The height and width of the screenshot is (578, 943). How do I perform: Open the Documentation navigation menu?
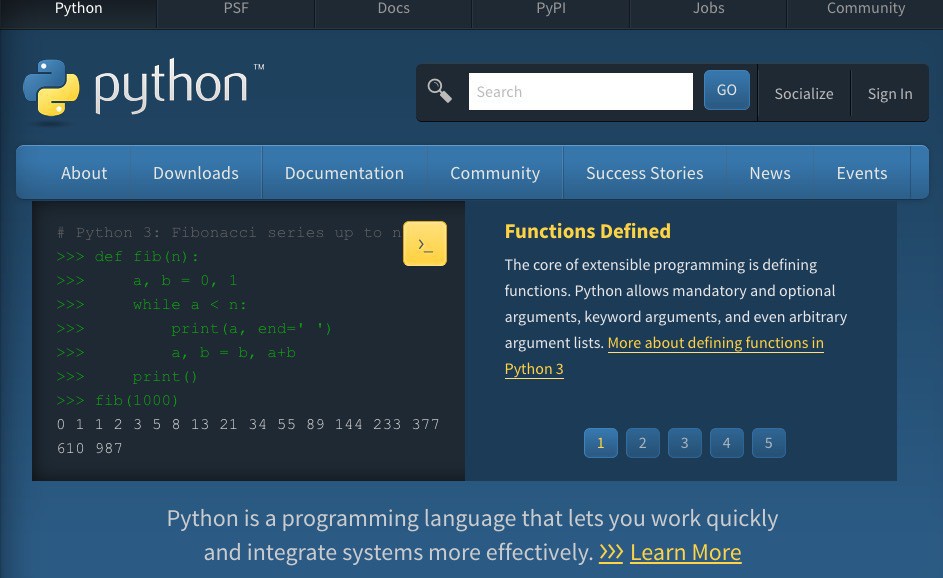pos(344,173)
